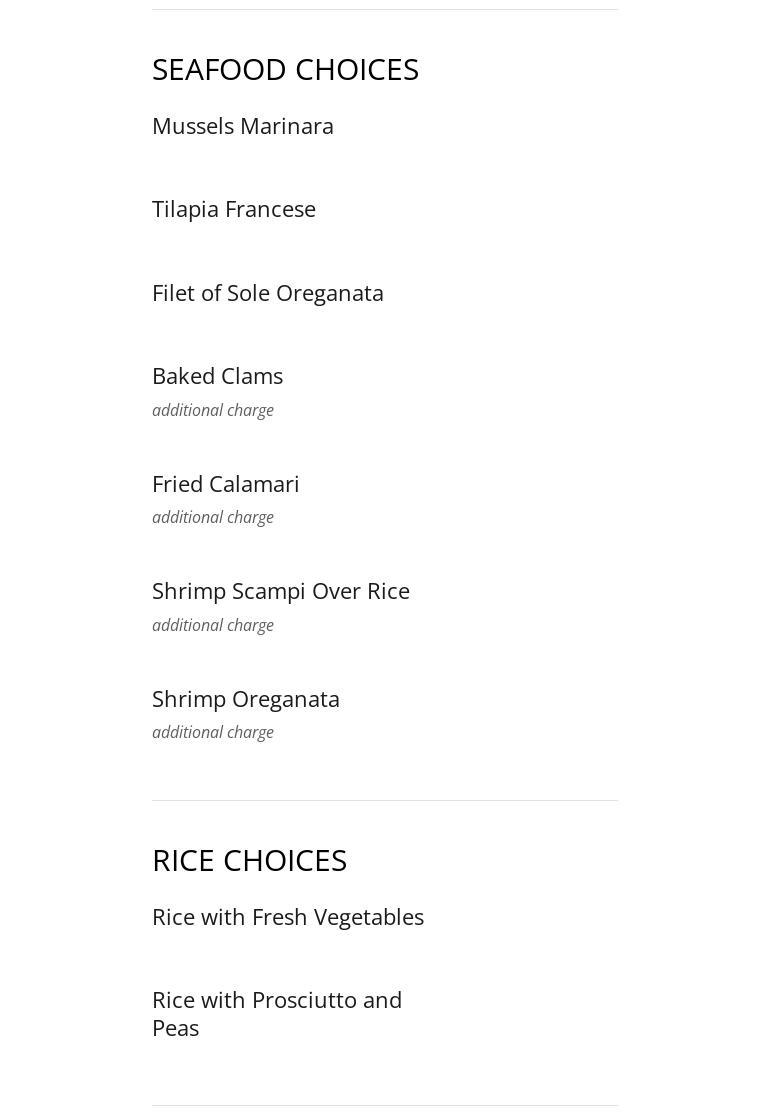
Task: Select Shrimp Scampi Over Rice
Action: 281,591
